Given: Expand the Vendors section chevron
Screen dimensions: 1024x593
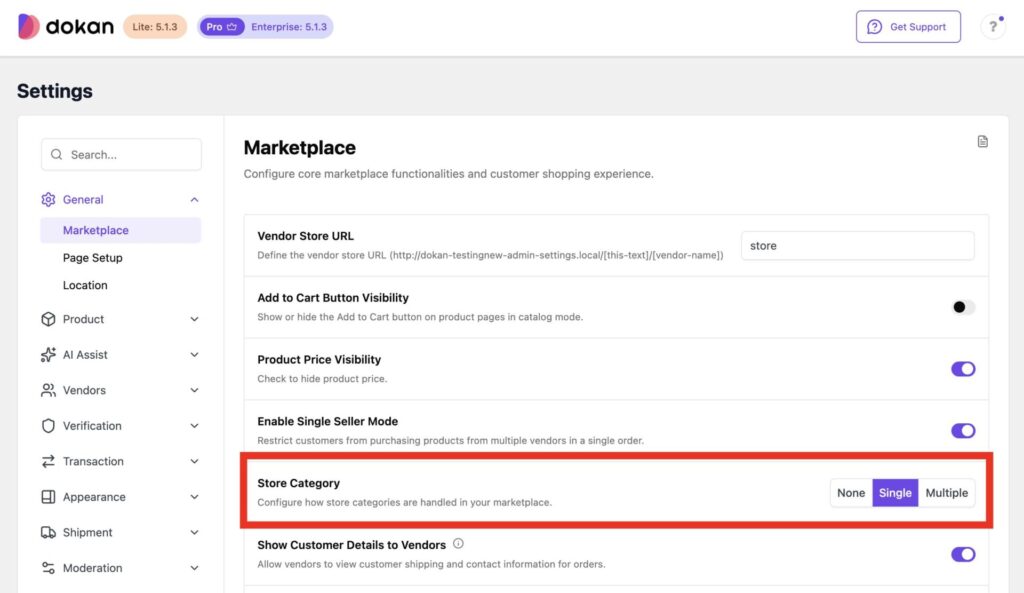Looking at the screenshot, I should pos(195,391).
